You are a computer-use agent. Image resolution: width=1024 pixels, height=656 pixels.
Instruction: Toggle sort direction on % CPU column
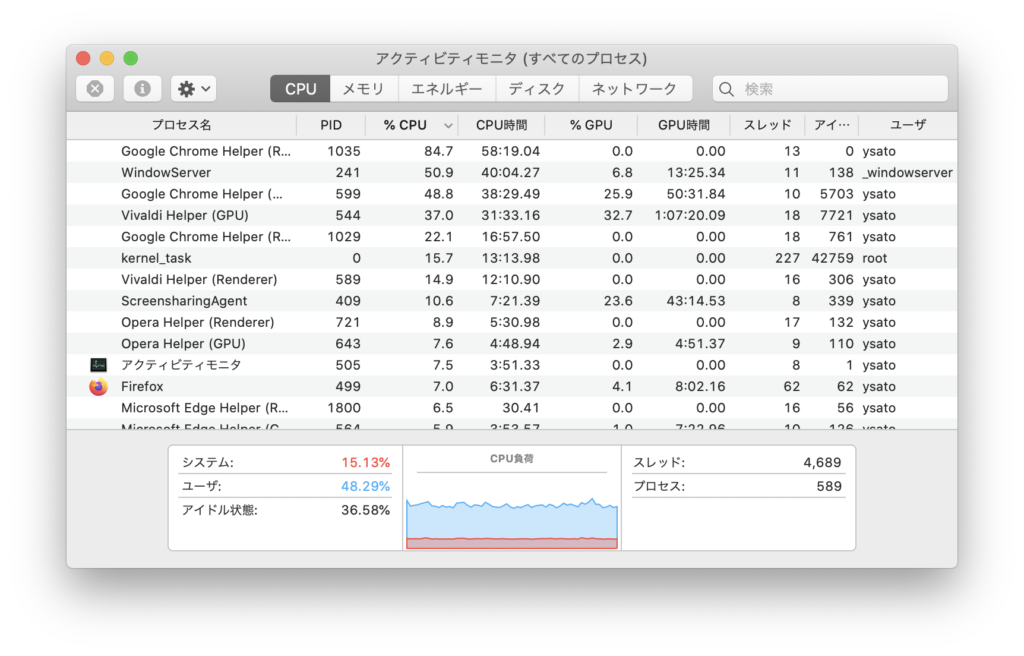(x=449, y=126)
